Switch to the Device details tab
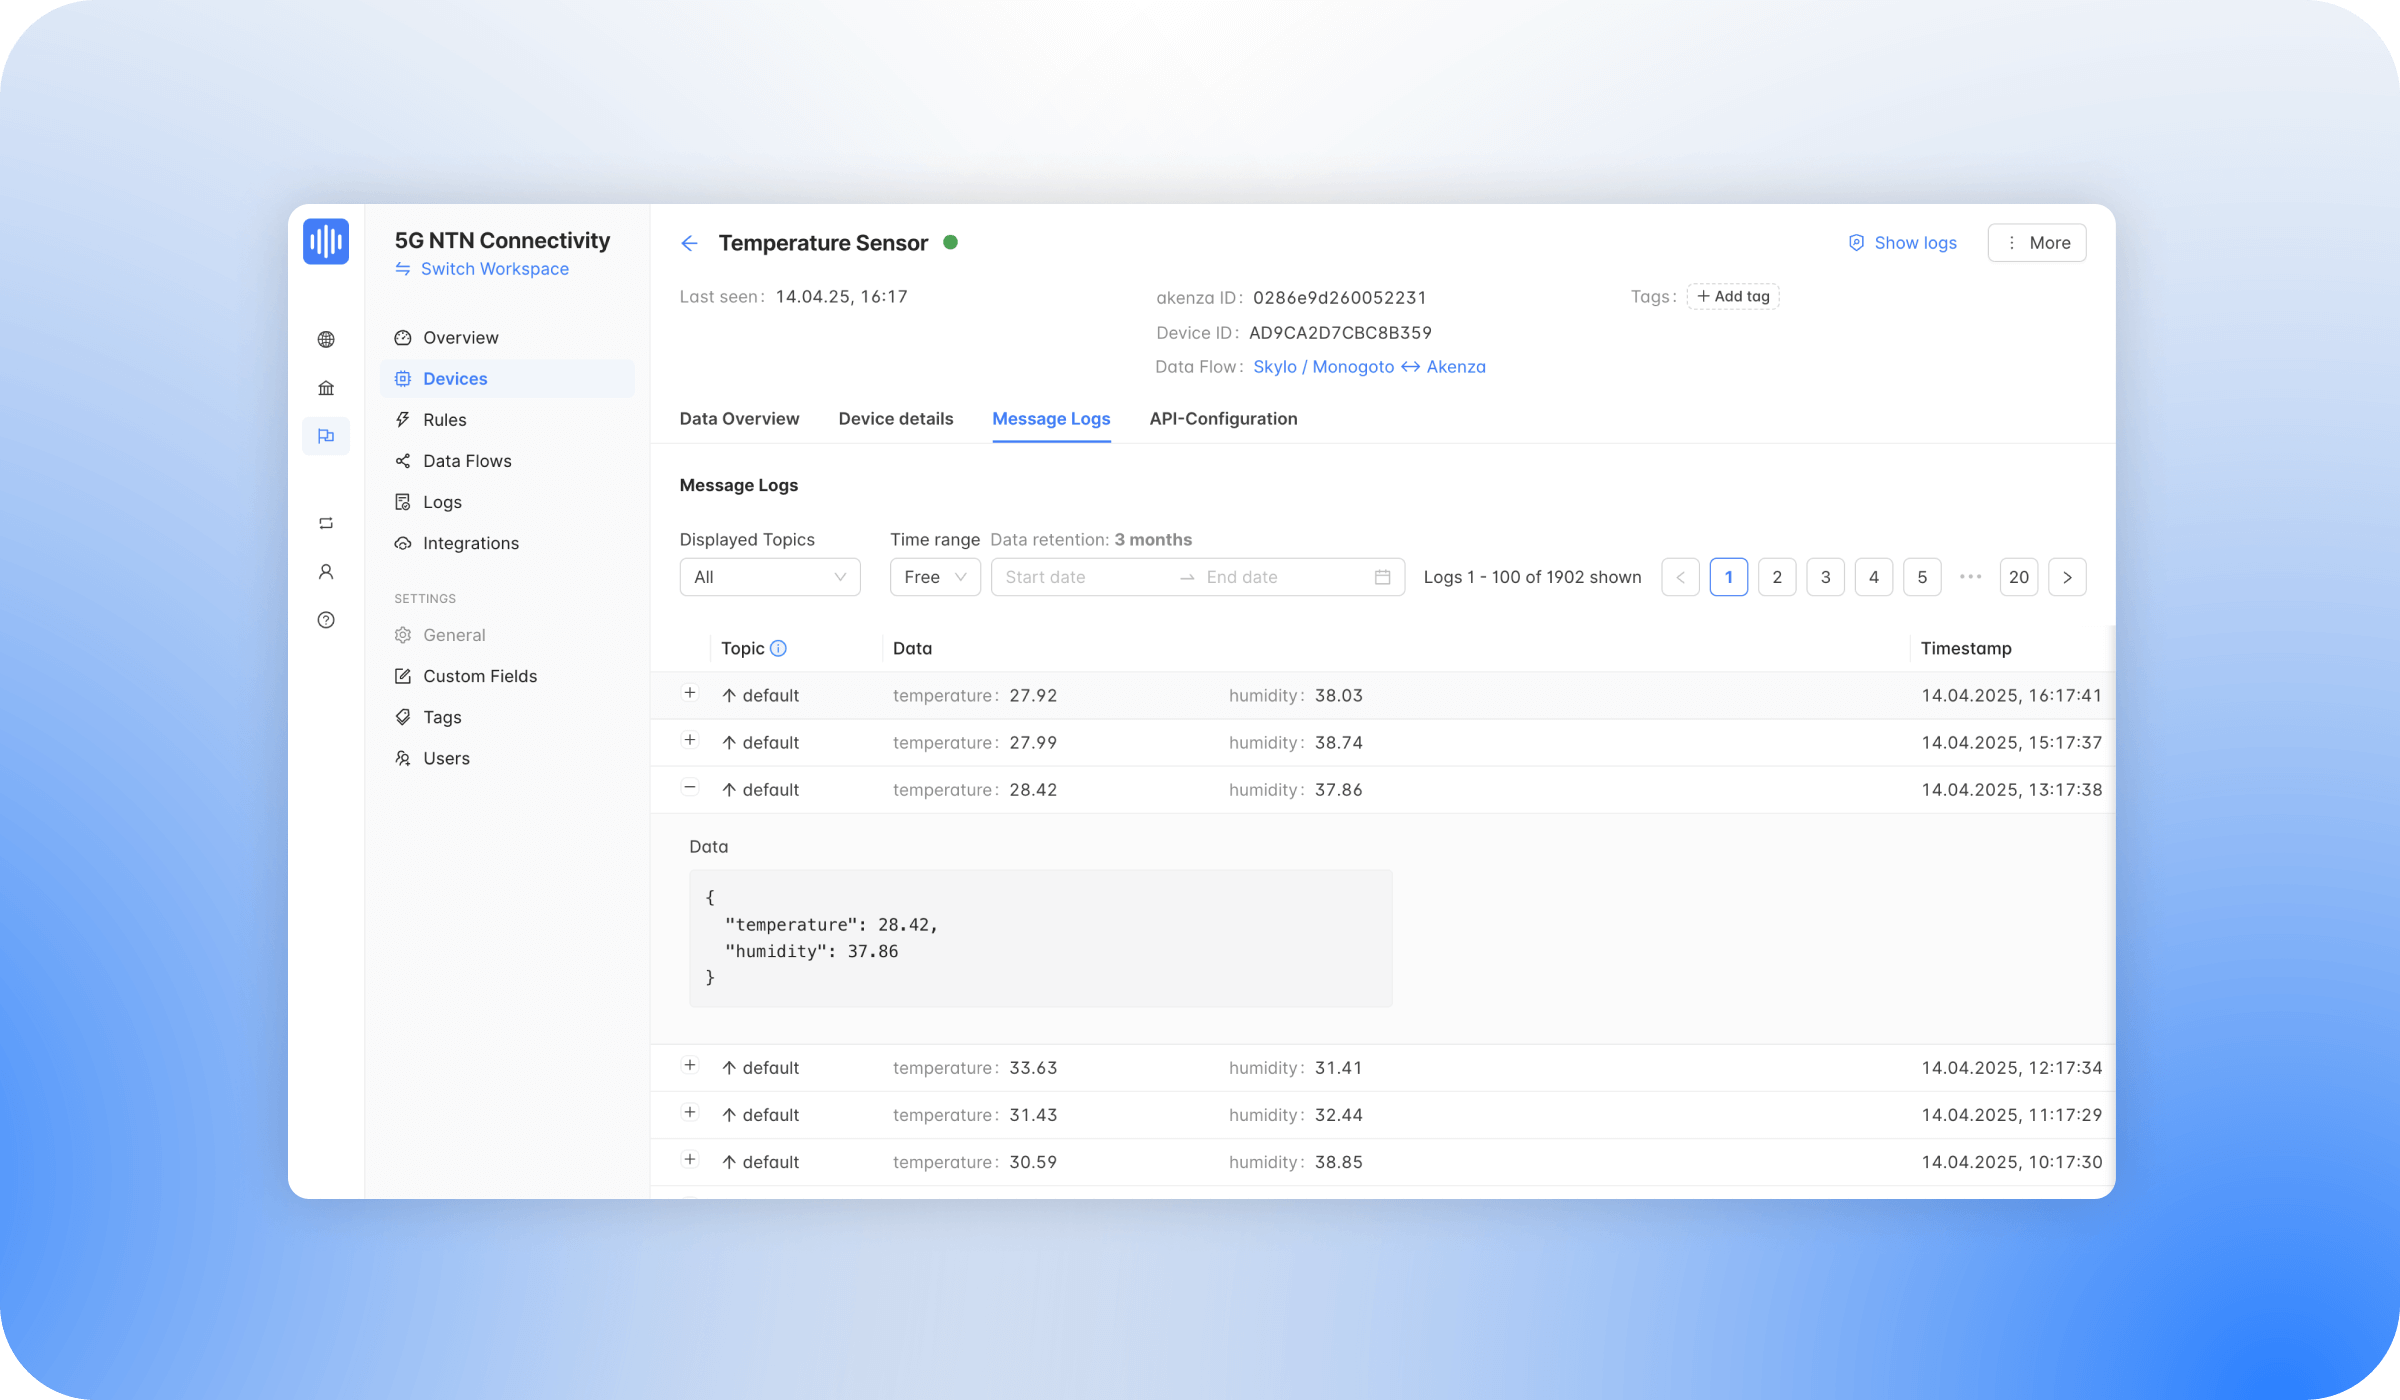The height and width of the screenshot is (1400, 2400). [x=896, y=419]
